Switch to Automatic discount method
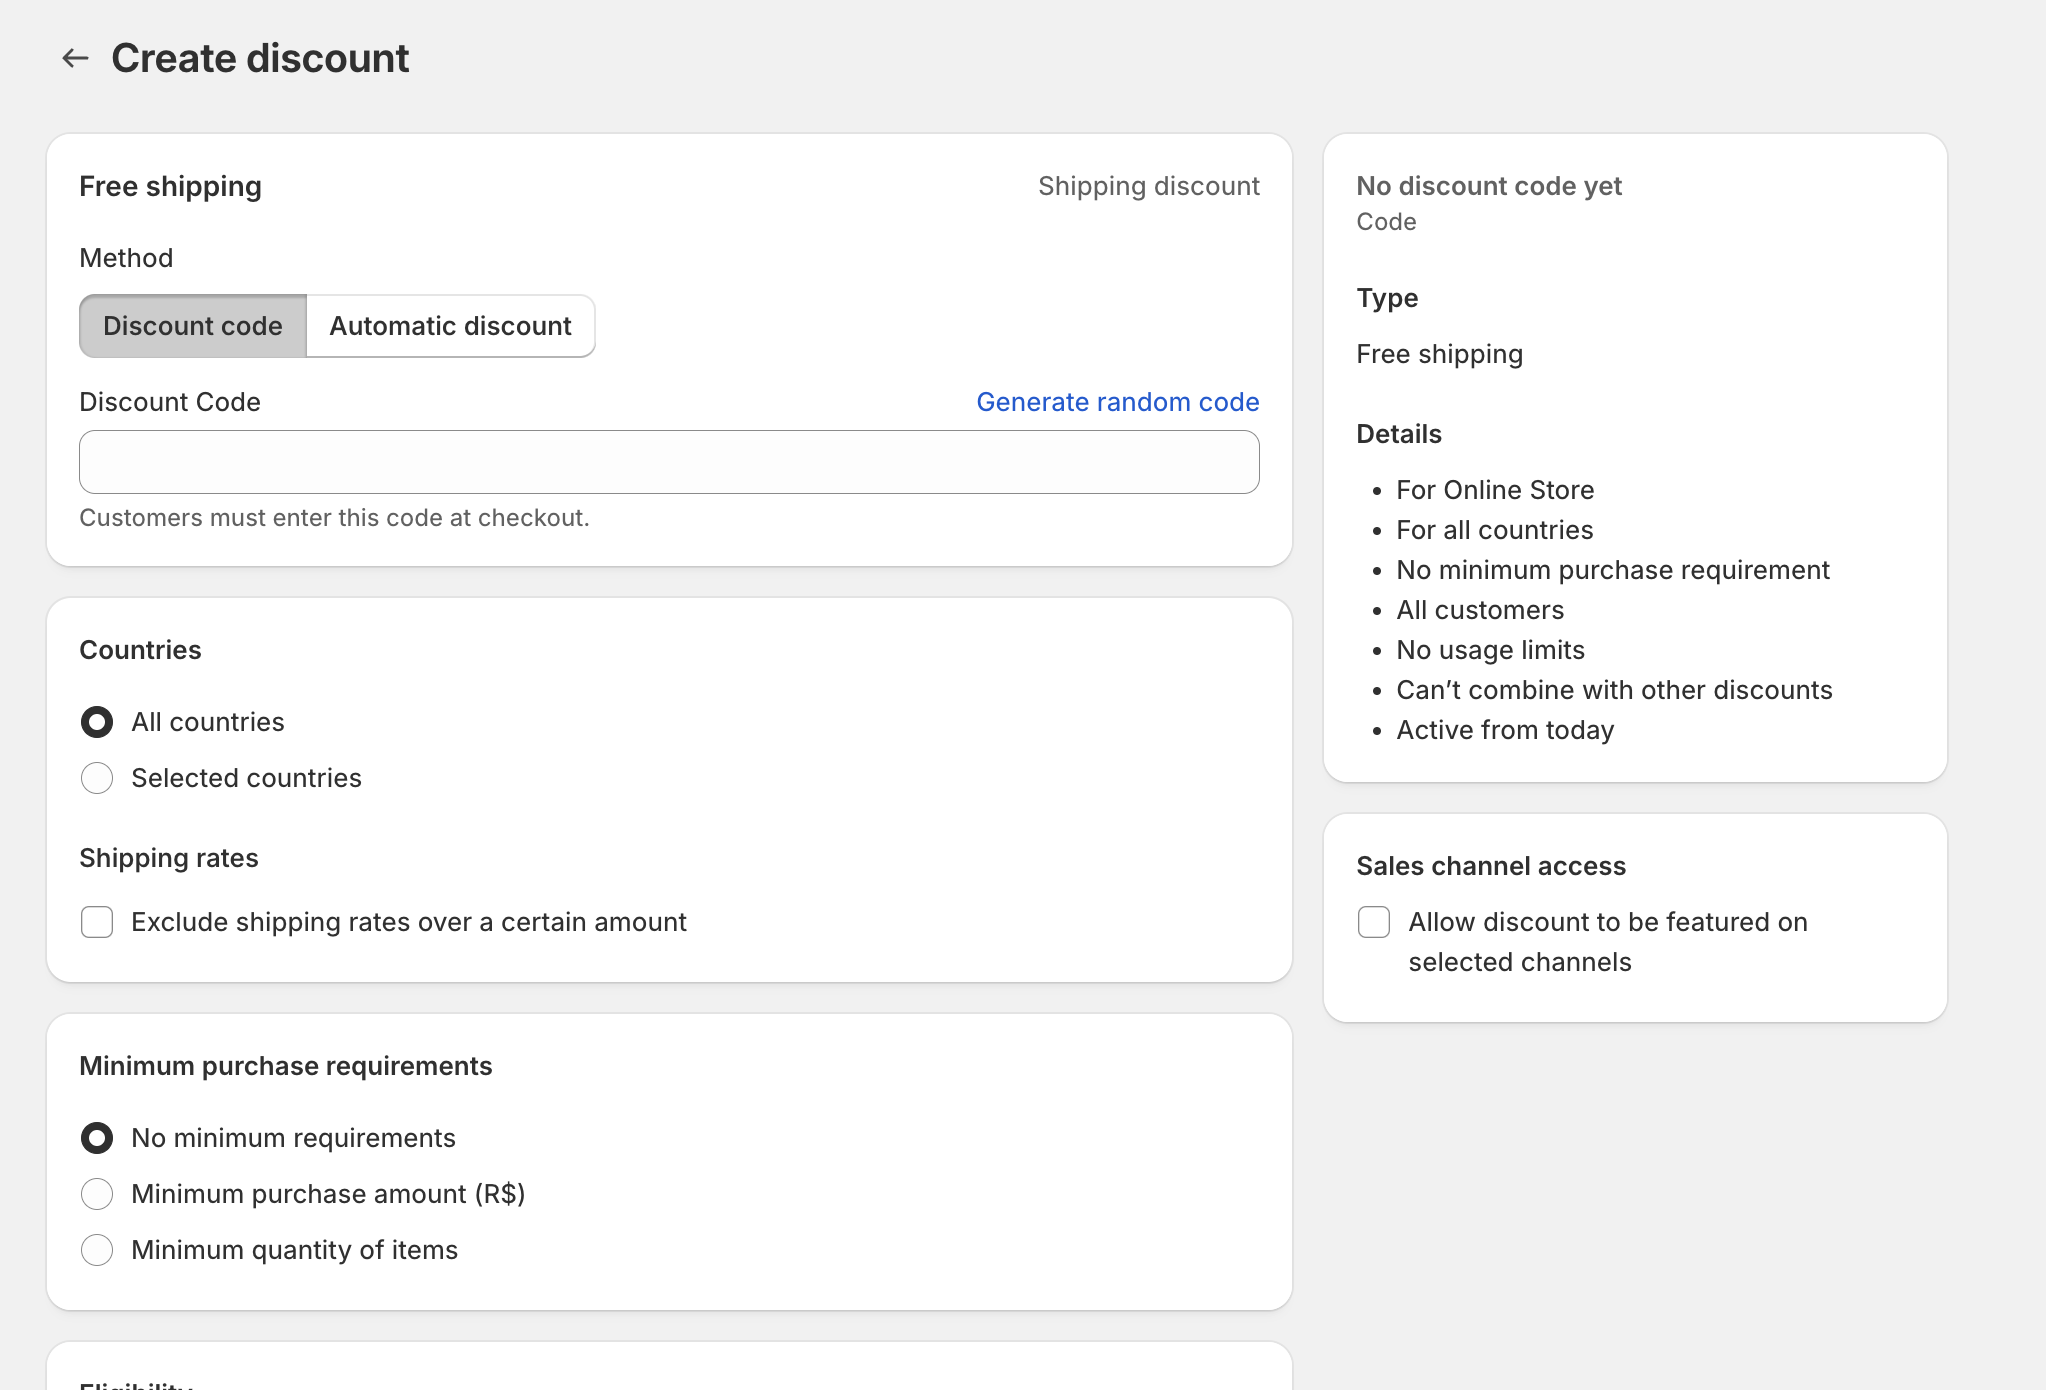Image resolution: width=2046 pixels, height=1390 pixels. pos(450,326)
